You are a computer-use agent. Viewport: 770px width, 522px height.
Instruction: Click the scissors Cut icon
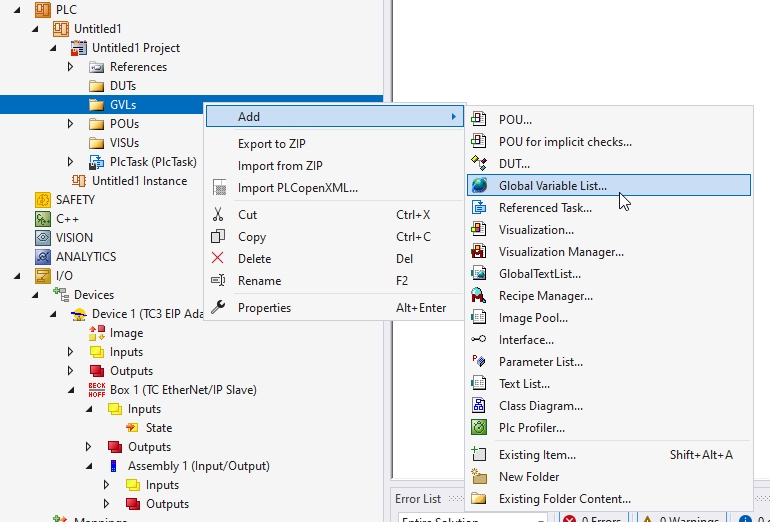tap(218, 214)
